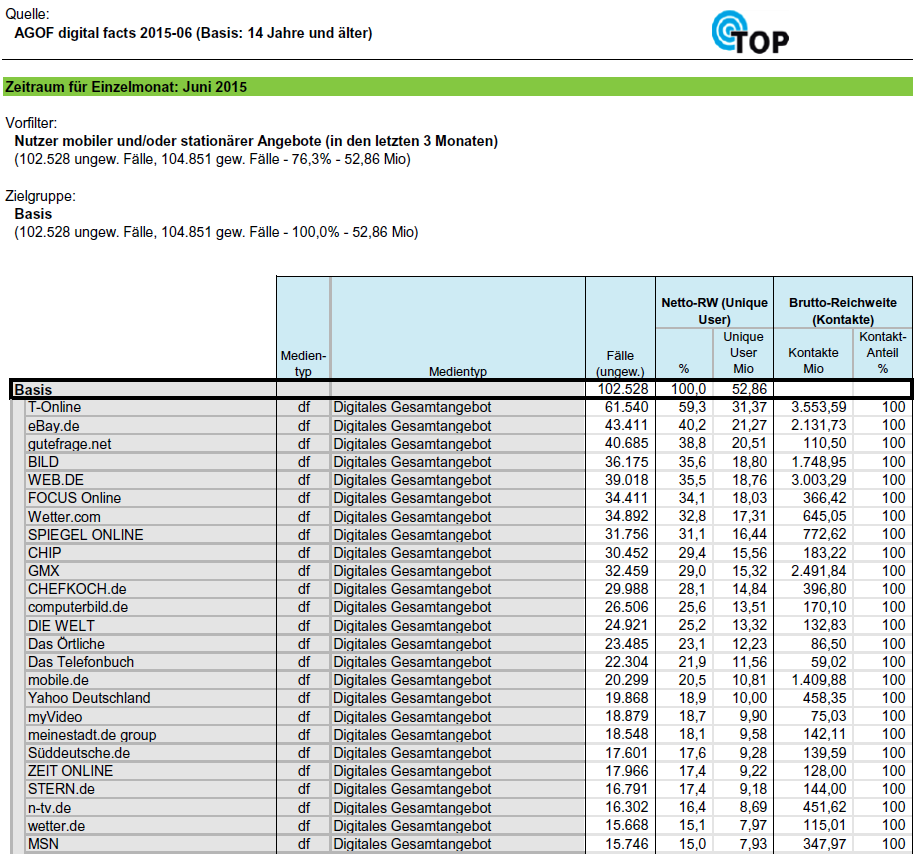
Task: Select Basis total cases value 102.528
Action: tap(623, 389)
